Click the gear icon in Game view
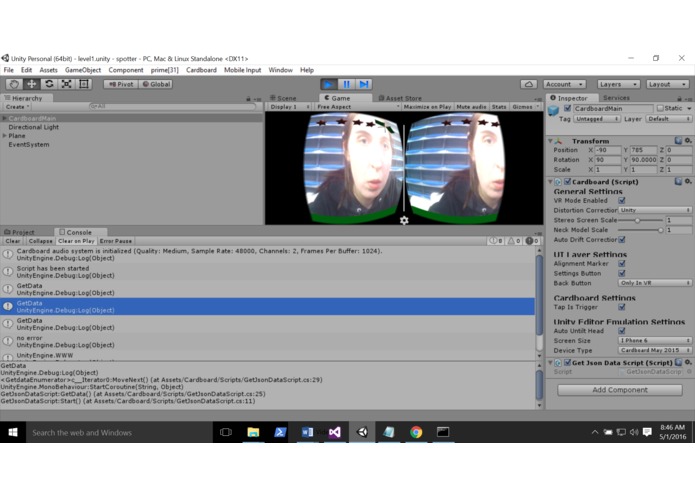The height and width of the screenshot is (494, 695). click(404, 220)
